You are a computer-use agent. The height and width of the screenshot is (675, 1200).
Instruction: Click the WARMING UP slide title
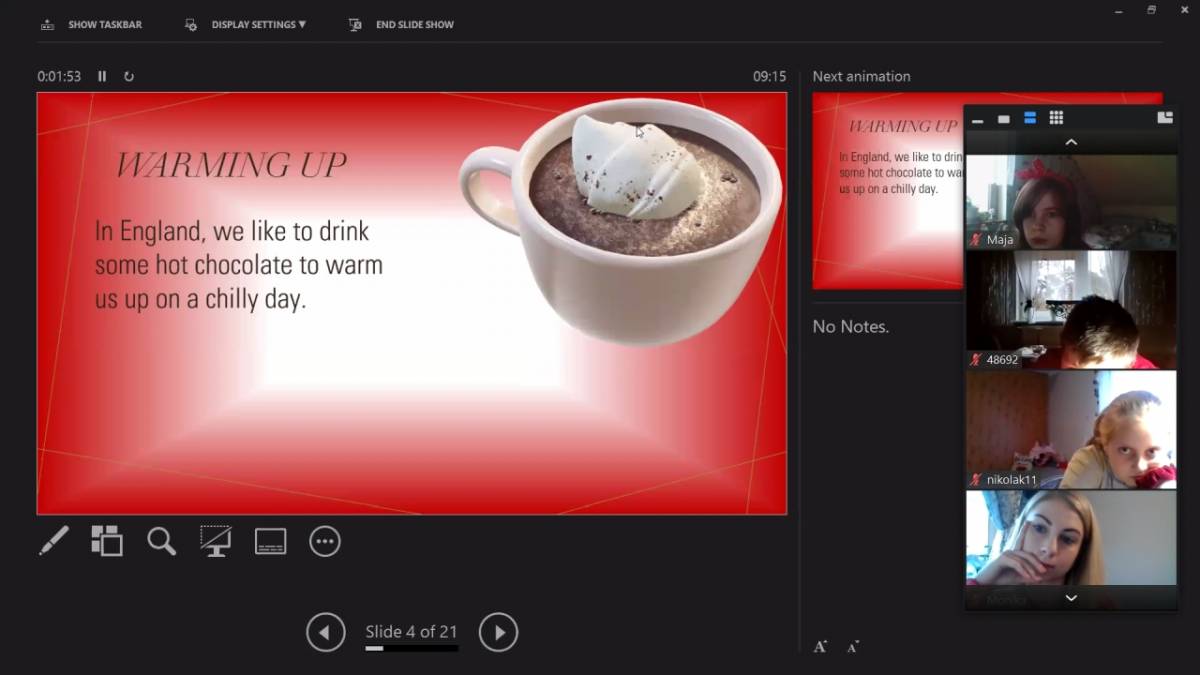coord(231,165)
